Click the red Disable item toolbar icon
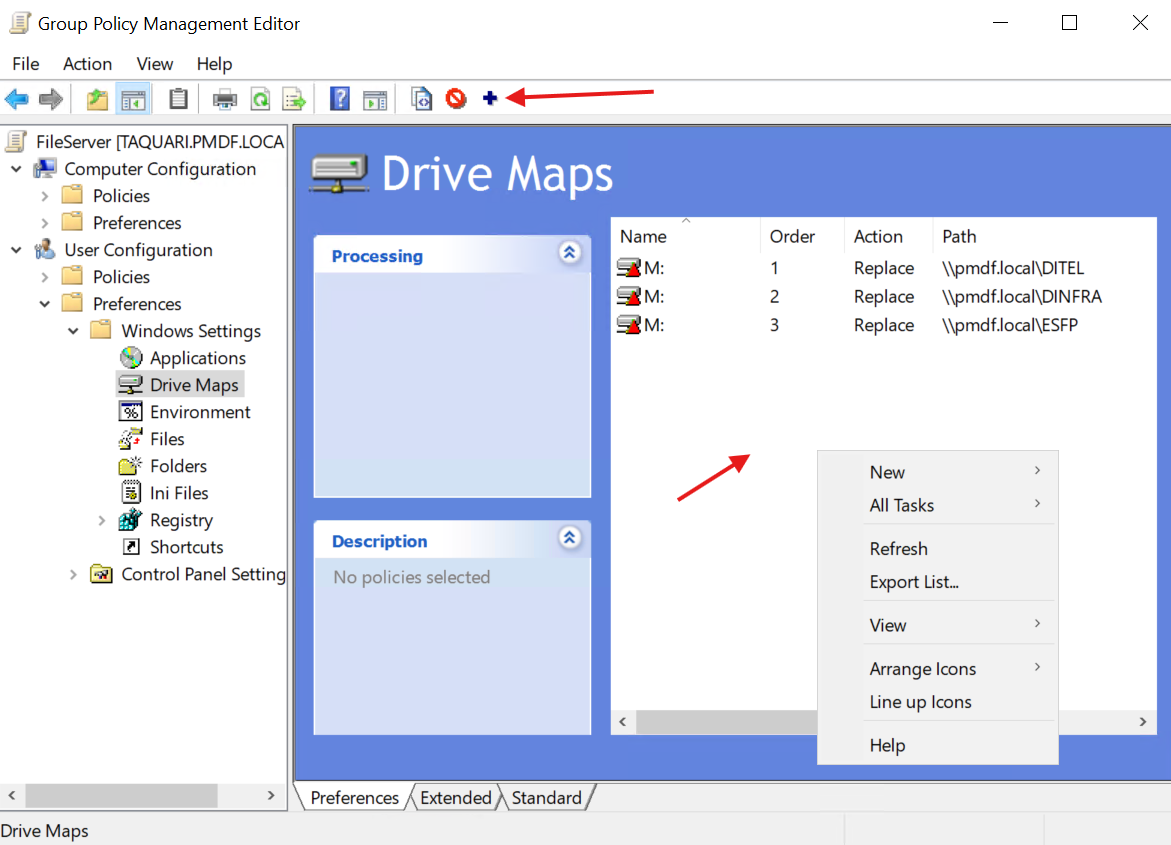The height and width of the screenshot is (845, 1171). tap(456, 99)
